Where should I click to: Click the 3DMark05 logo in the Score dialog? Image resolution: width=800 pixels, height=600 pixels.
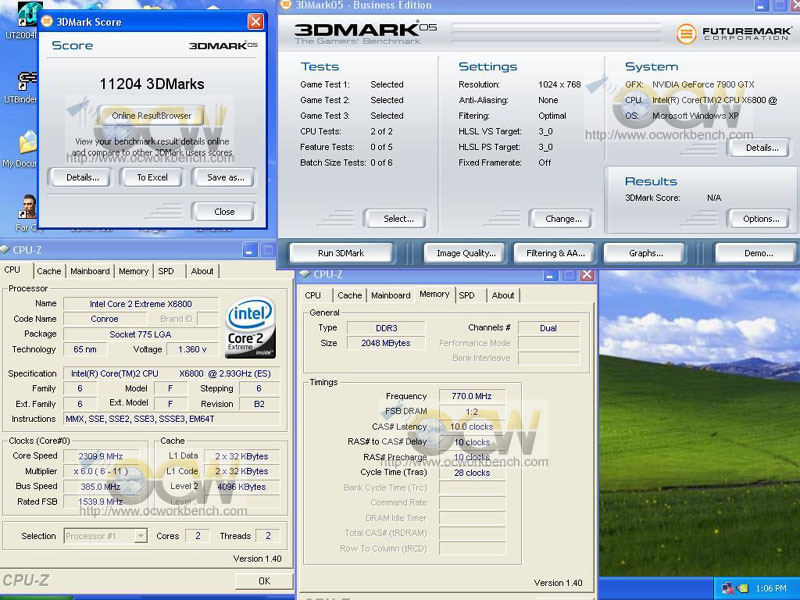(x=223, y=45)
